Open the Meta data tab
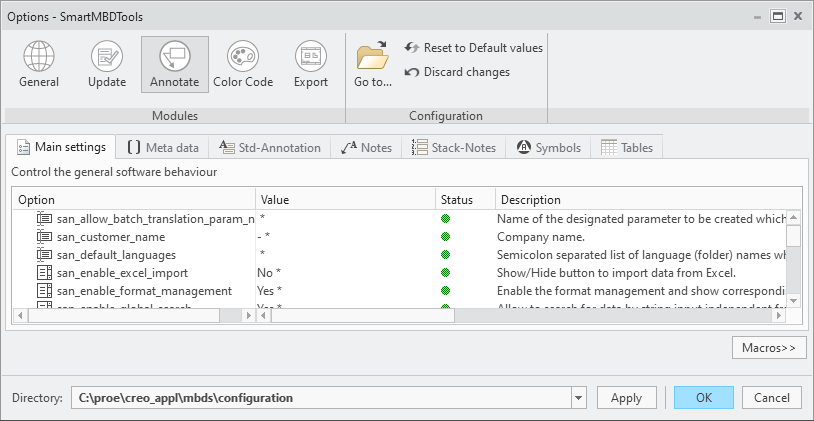The width and height of the screenshot is (814, 421). tap(162, 147)
